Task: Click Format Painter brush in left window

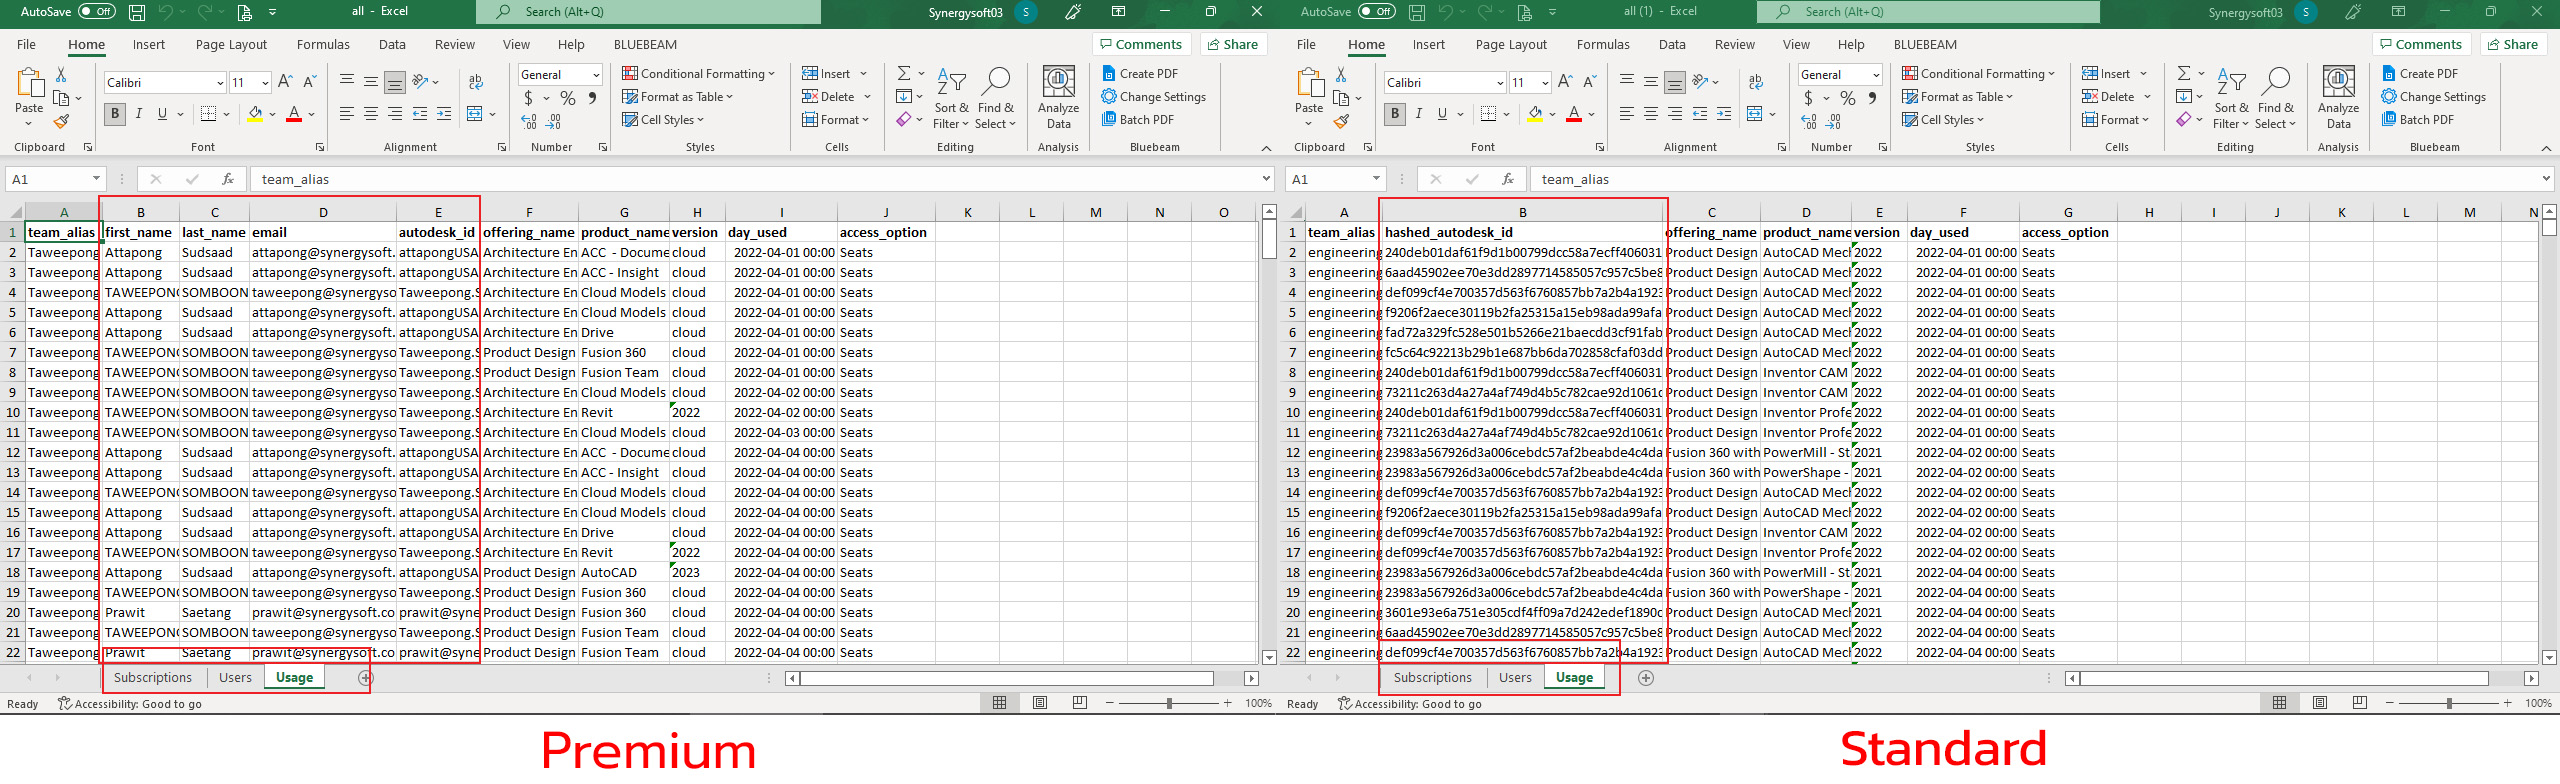Action: 62,122
